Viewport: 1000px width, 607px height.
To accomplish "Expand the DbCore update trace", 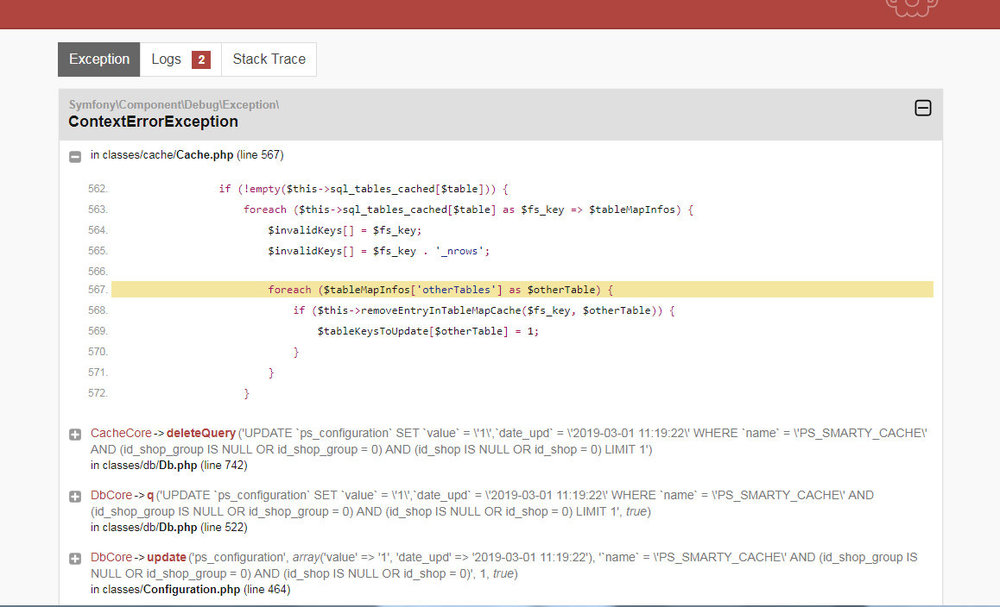I will click(75, 559).
